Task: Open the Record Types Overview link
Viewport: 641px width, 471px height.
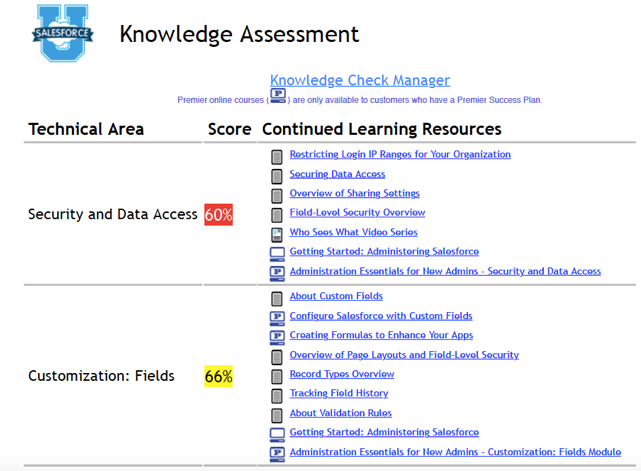Action: 342,374
